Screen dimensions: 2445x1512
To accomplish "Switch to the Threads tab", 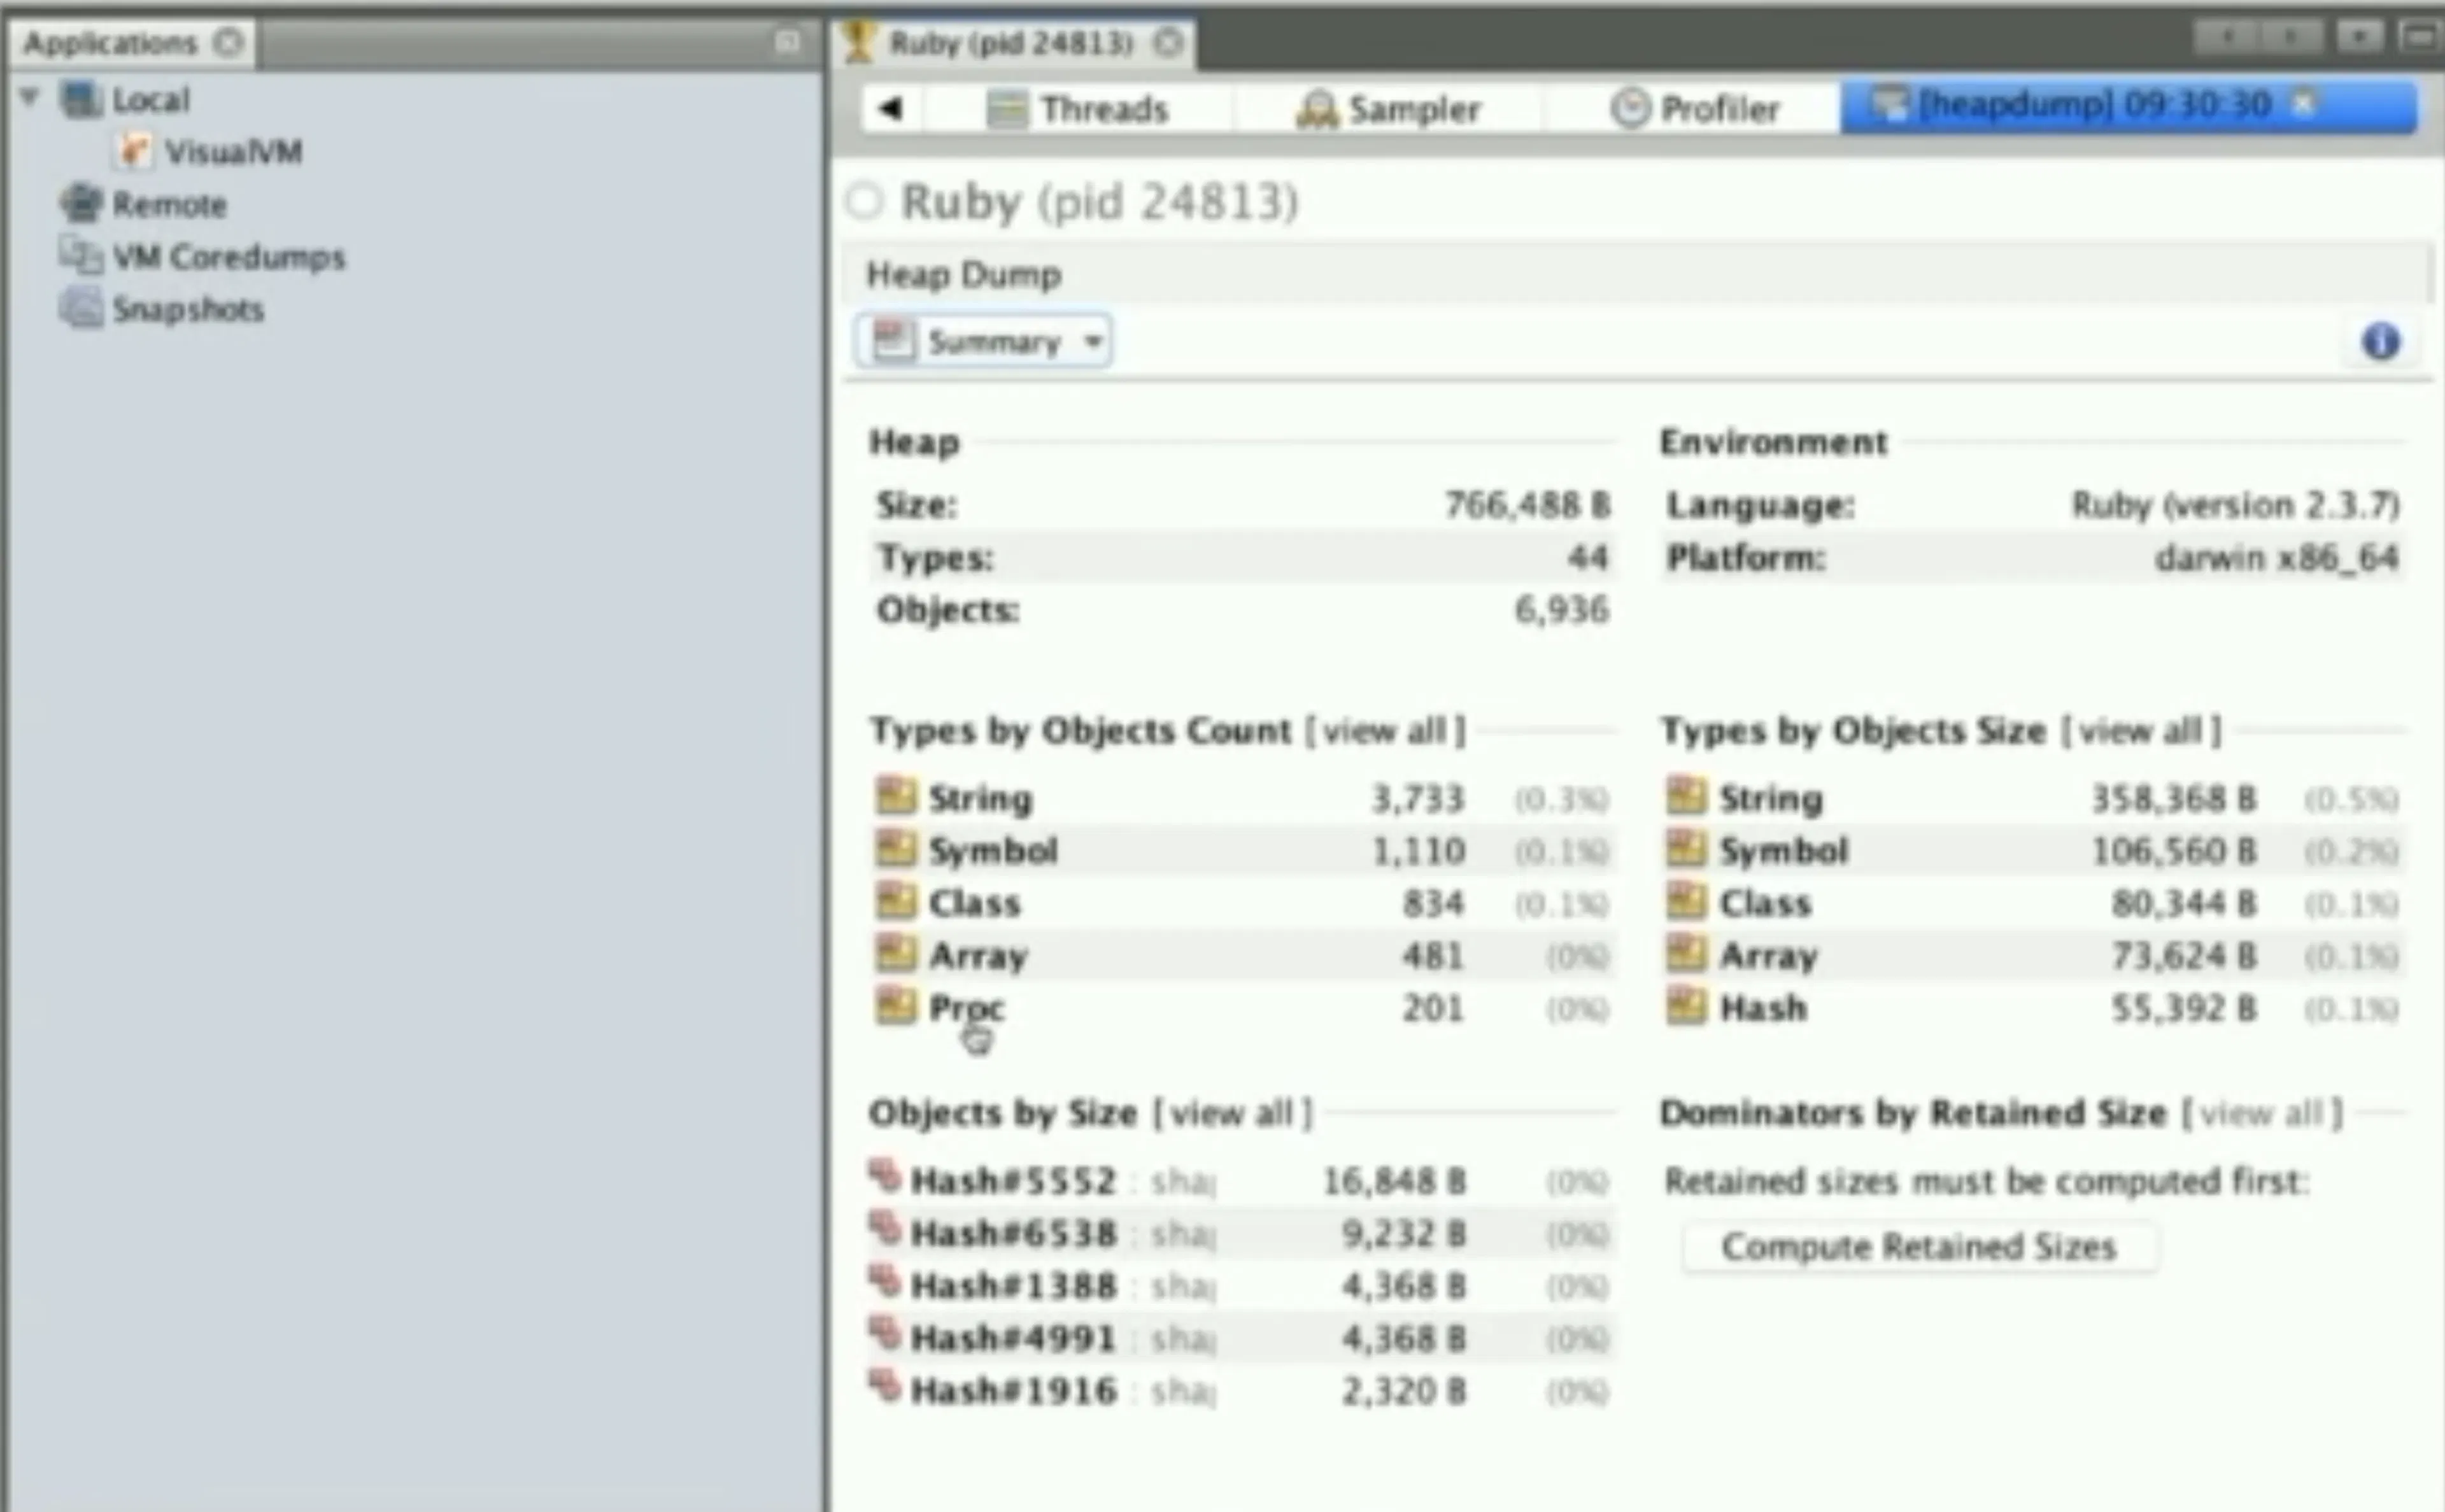I will pos(1078,108).
